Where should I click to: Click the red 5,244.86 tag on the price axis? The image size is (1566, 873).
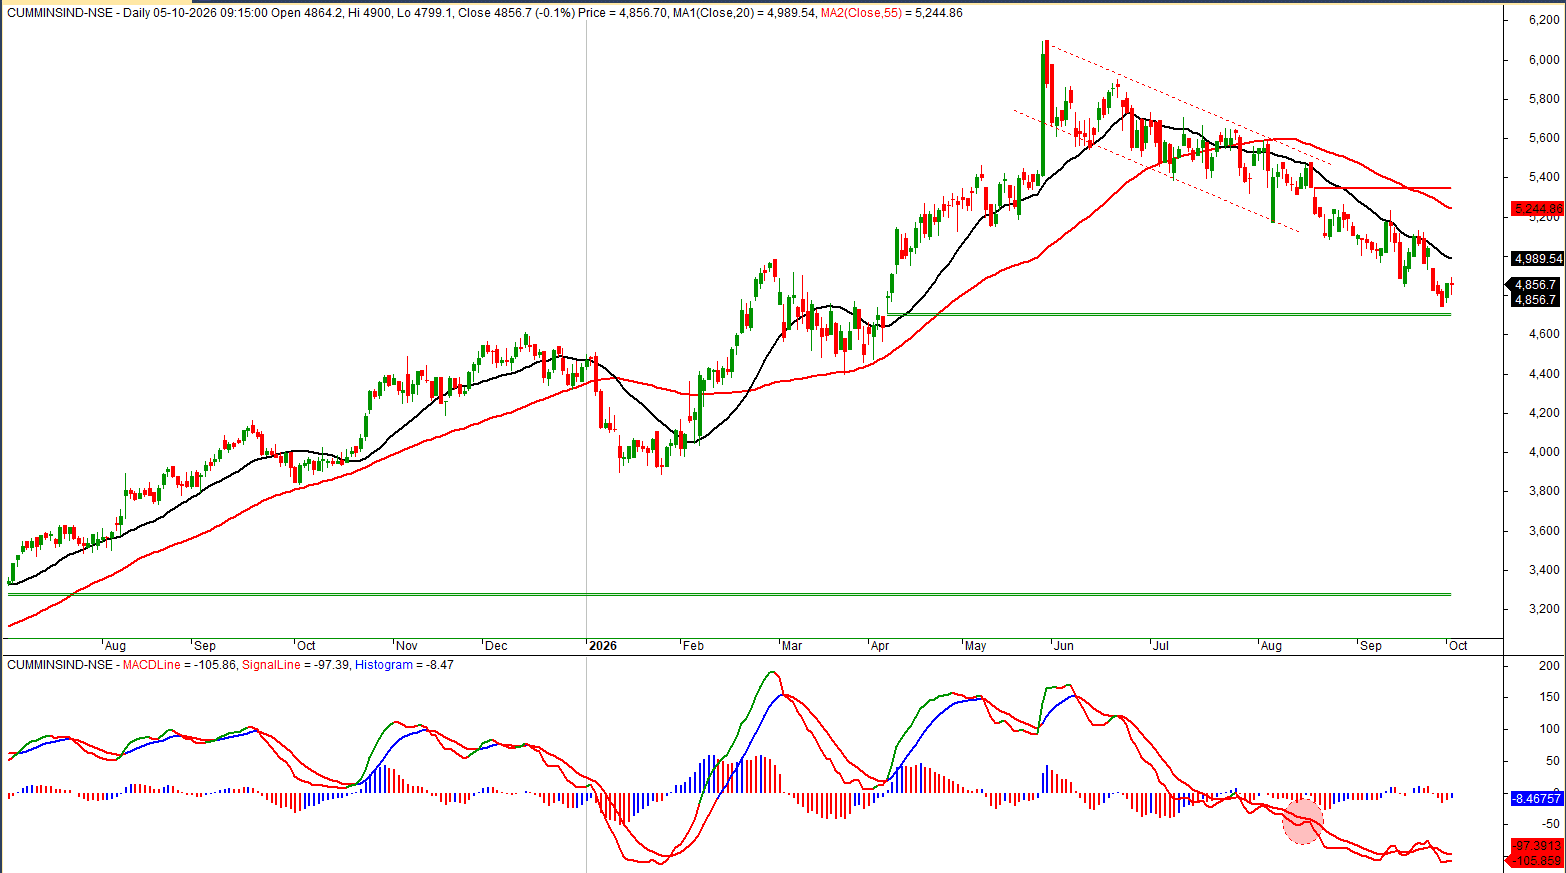[1537, 209]
